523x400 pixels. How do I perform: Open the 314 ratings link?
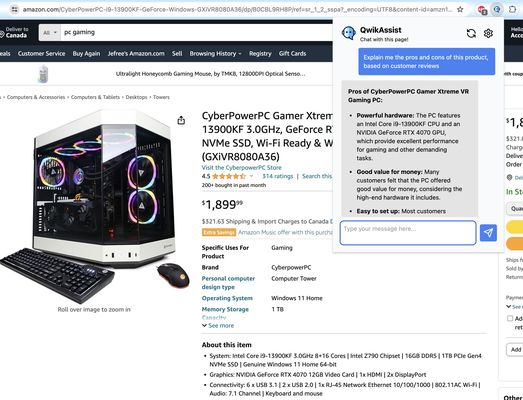point(278,176)
